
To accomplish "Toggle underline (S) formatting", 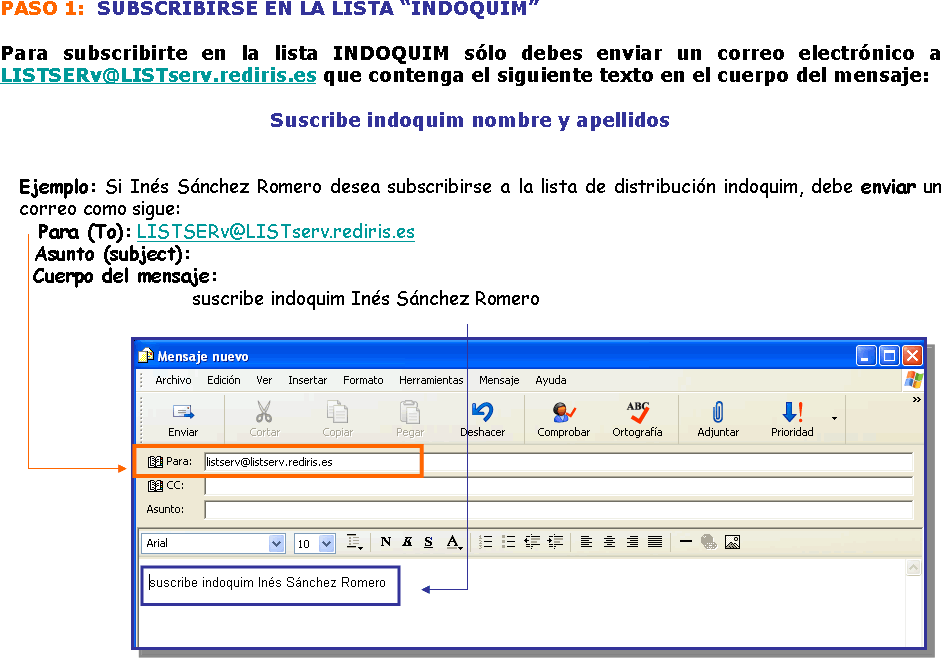I will click(x=428, y=542).
